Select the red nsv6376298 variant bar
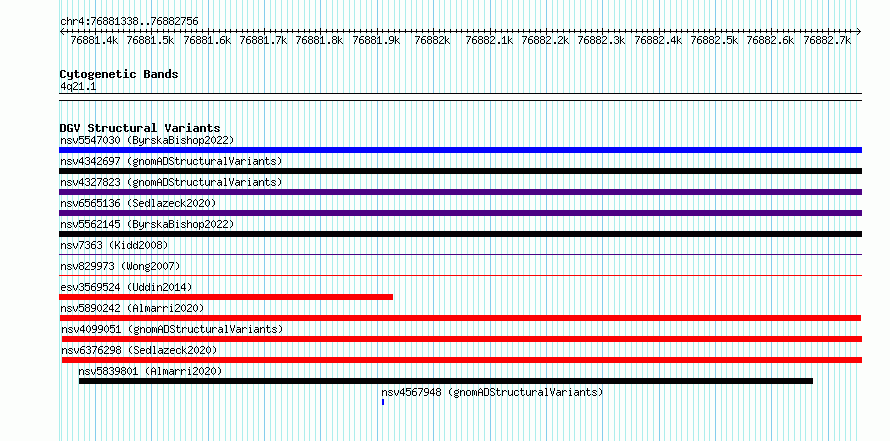Image resolution: width=890 pixels, height=441 pixels. click(462, 360)
